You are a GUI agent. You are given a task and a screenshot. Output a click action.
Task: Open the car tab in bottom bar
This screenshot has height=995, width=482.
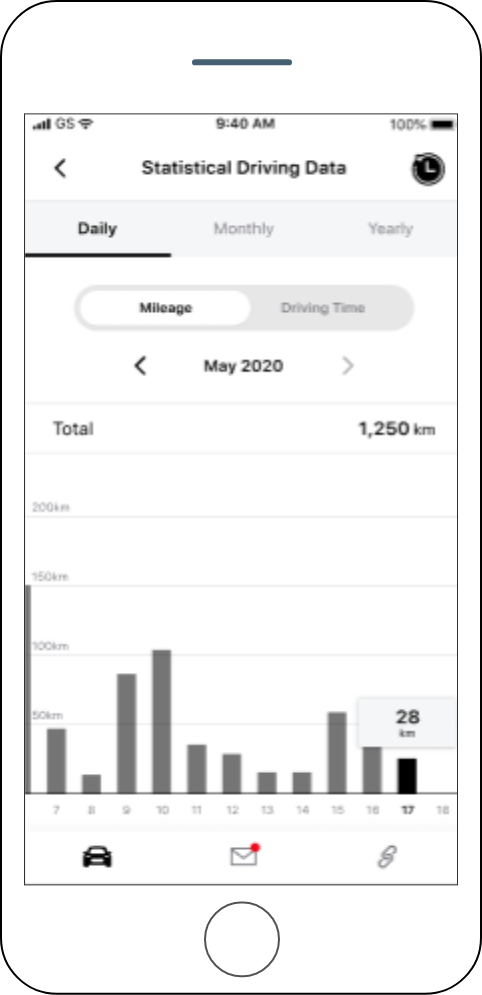click(97, 857)
